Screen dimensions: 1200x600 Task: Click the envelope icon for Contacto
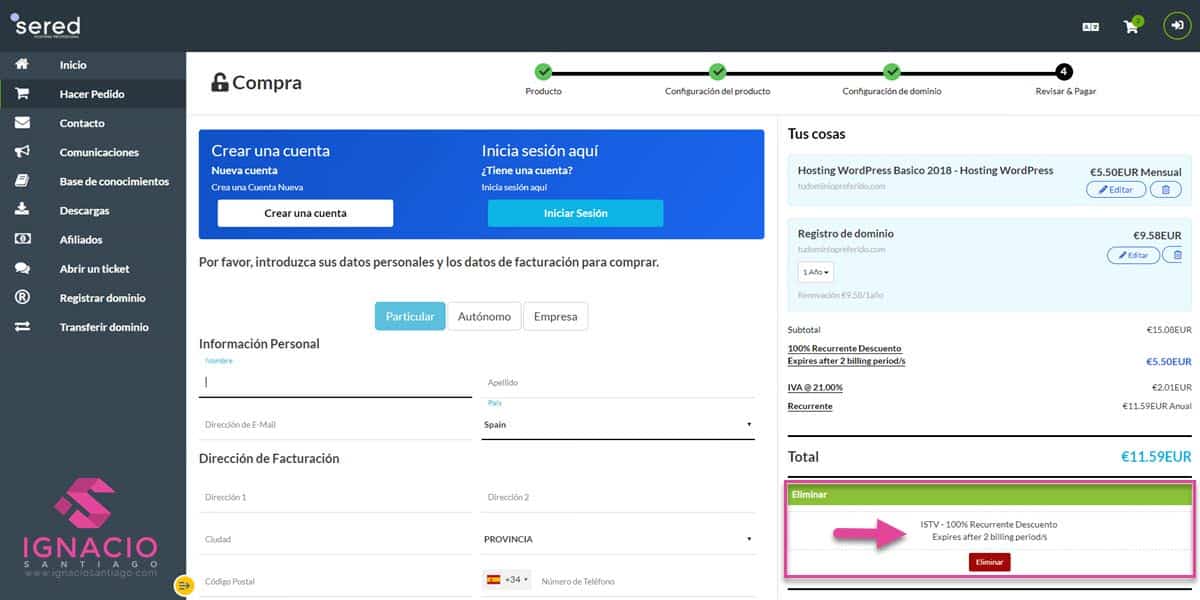[x=22, y=123]
